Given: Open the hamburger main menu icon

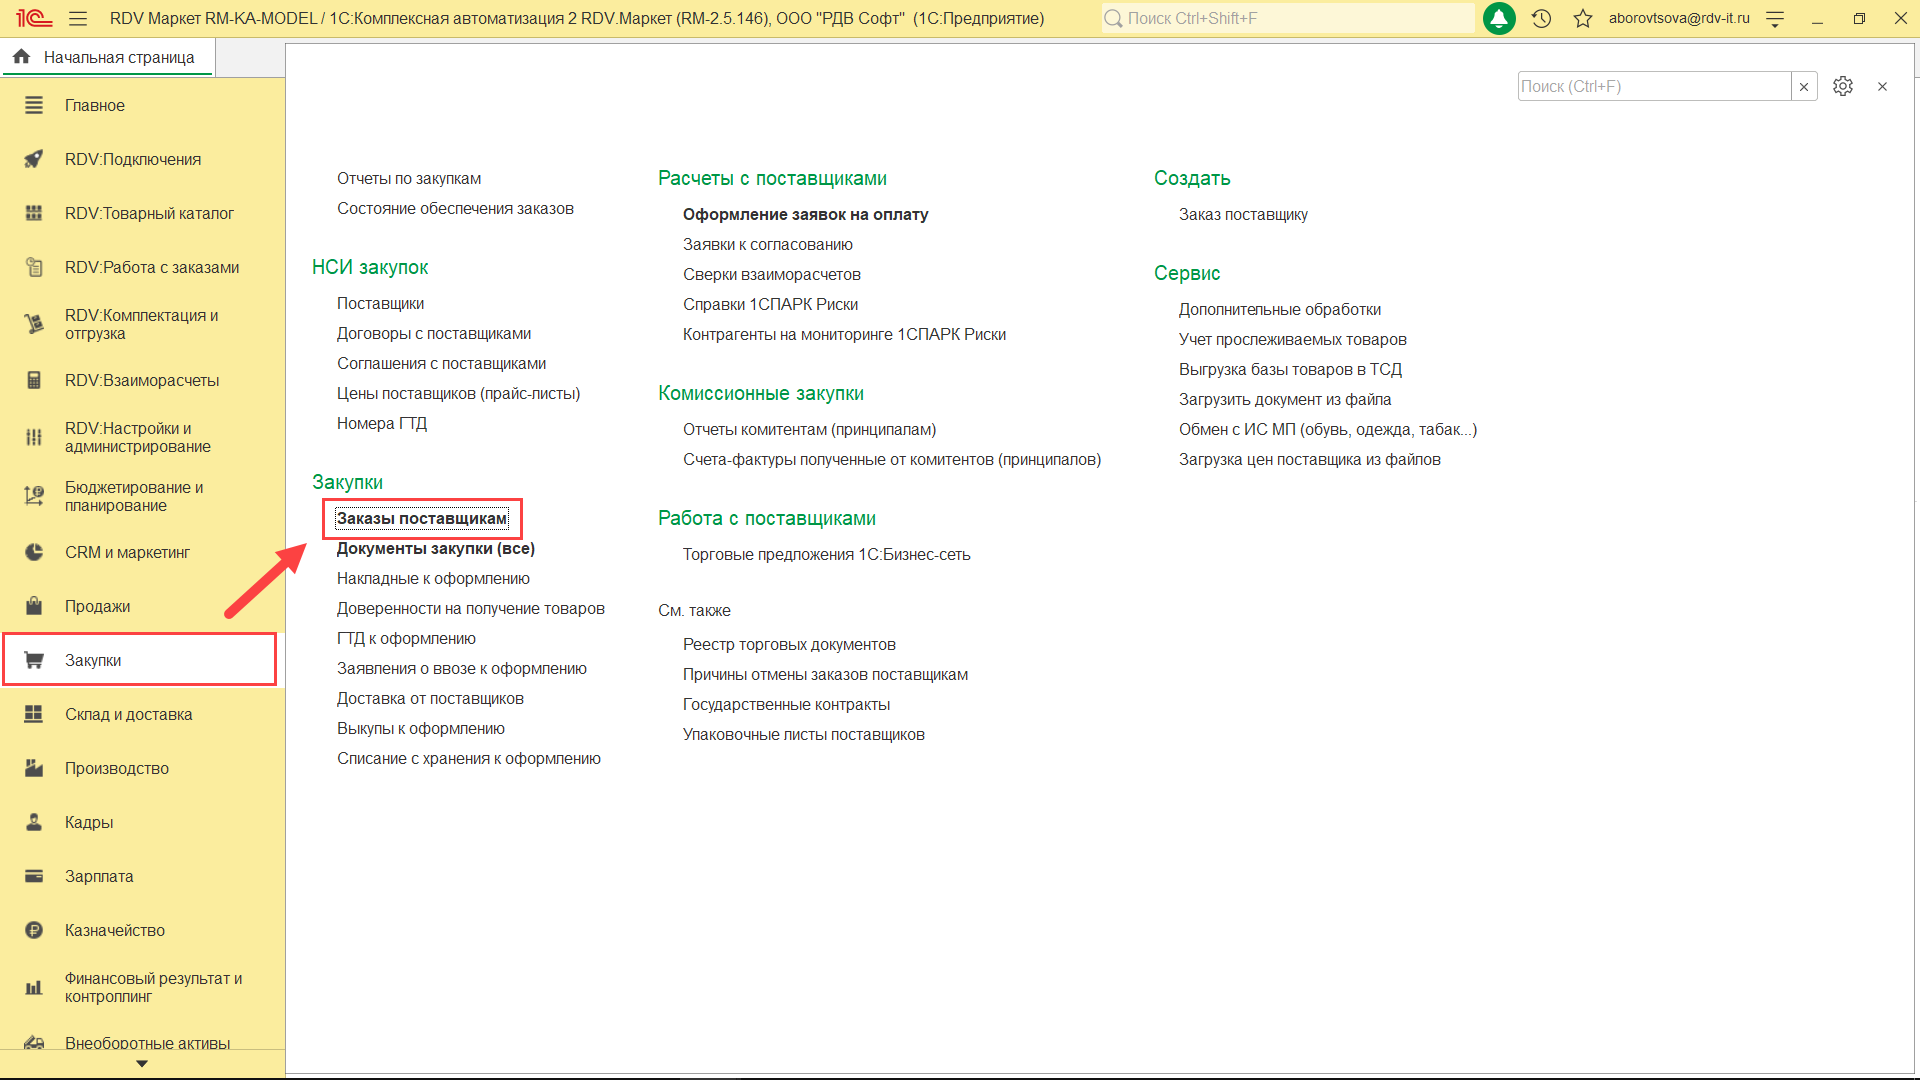Looking at the screenshot, I should pos(78,18).
